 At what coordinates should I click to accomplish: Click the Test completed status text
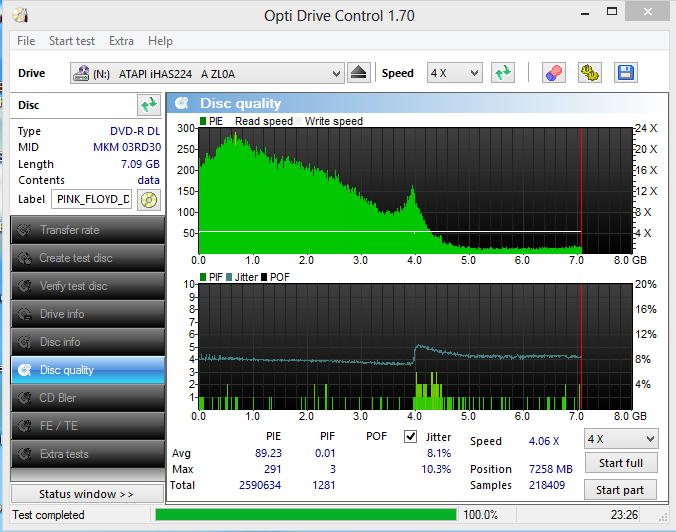tap(48, 515)
